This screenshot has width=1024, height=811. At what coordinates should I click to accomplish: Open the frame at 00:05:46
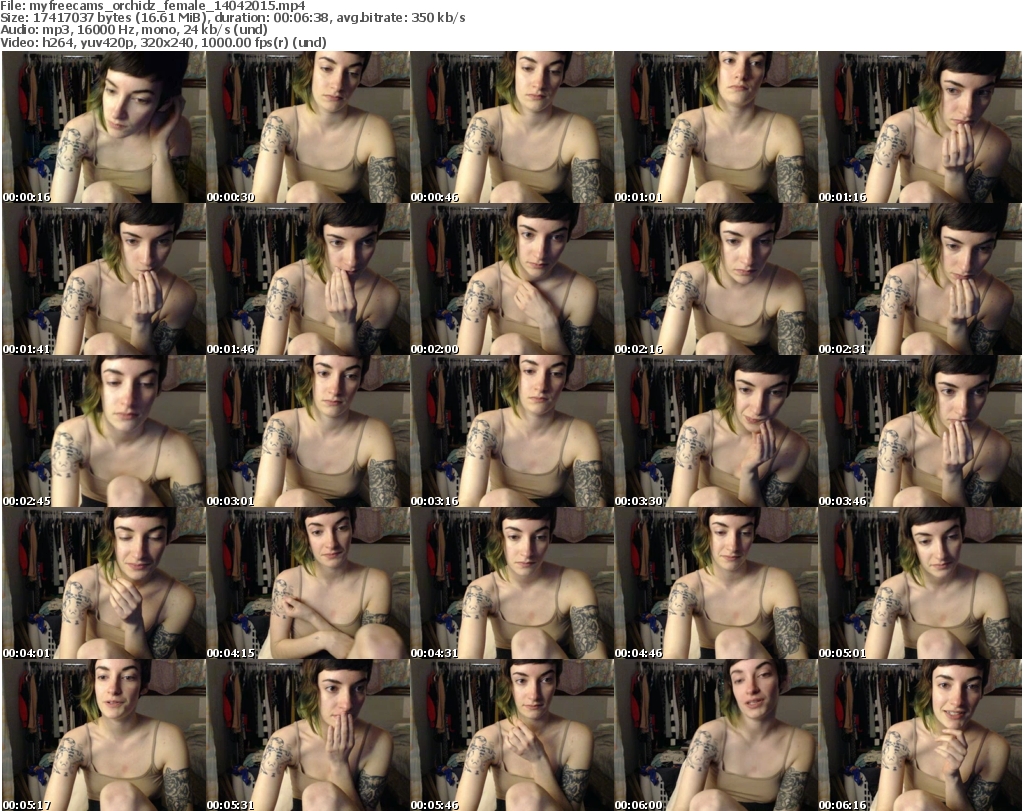(511, 735)
